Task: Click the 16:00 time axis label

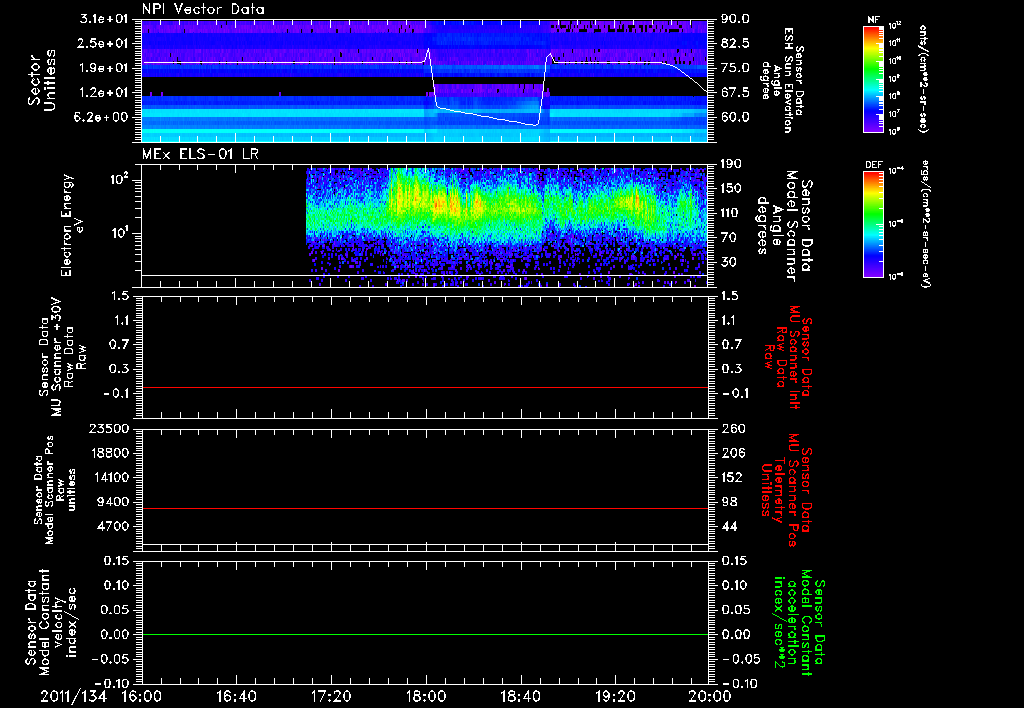Action: point(142,696)
